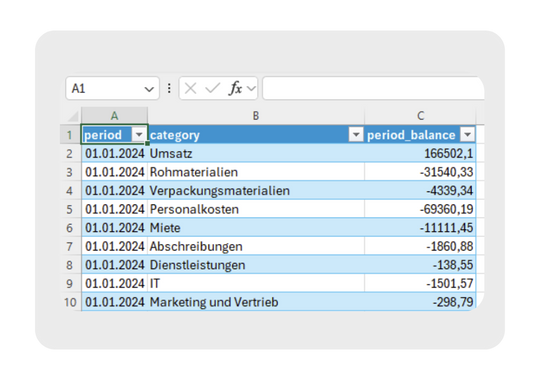Select row 10 header
This screenshot has height=380, width=540.
[x=70, y=302]
